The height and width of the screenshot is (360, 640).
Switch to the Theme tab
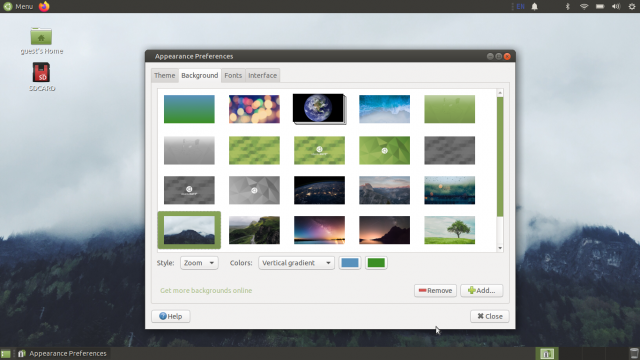[164, 76]
